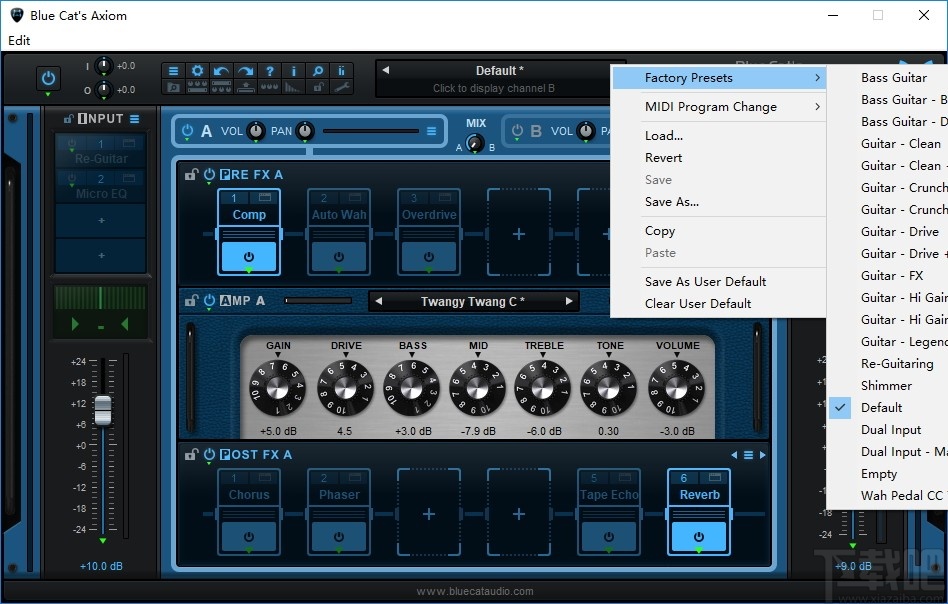Expand Factory Presets submenu arrow
This screenshot has width=948, height=604.
click(x=817, y=77)
